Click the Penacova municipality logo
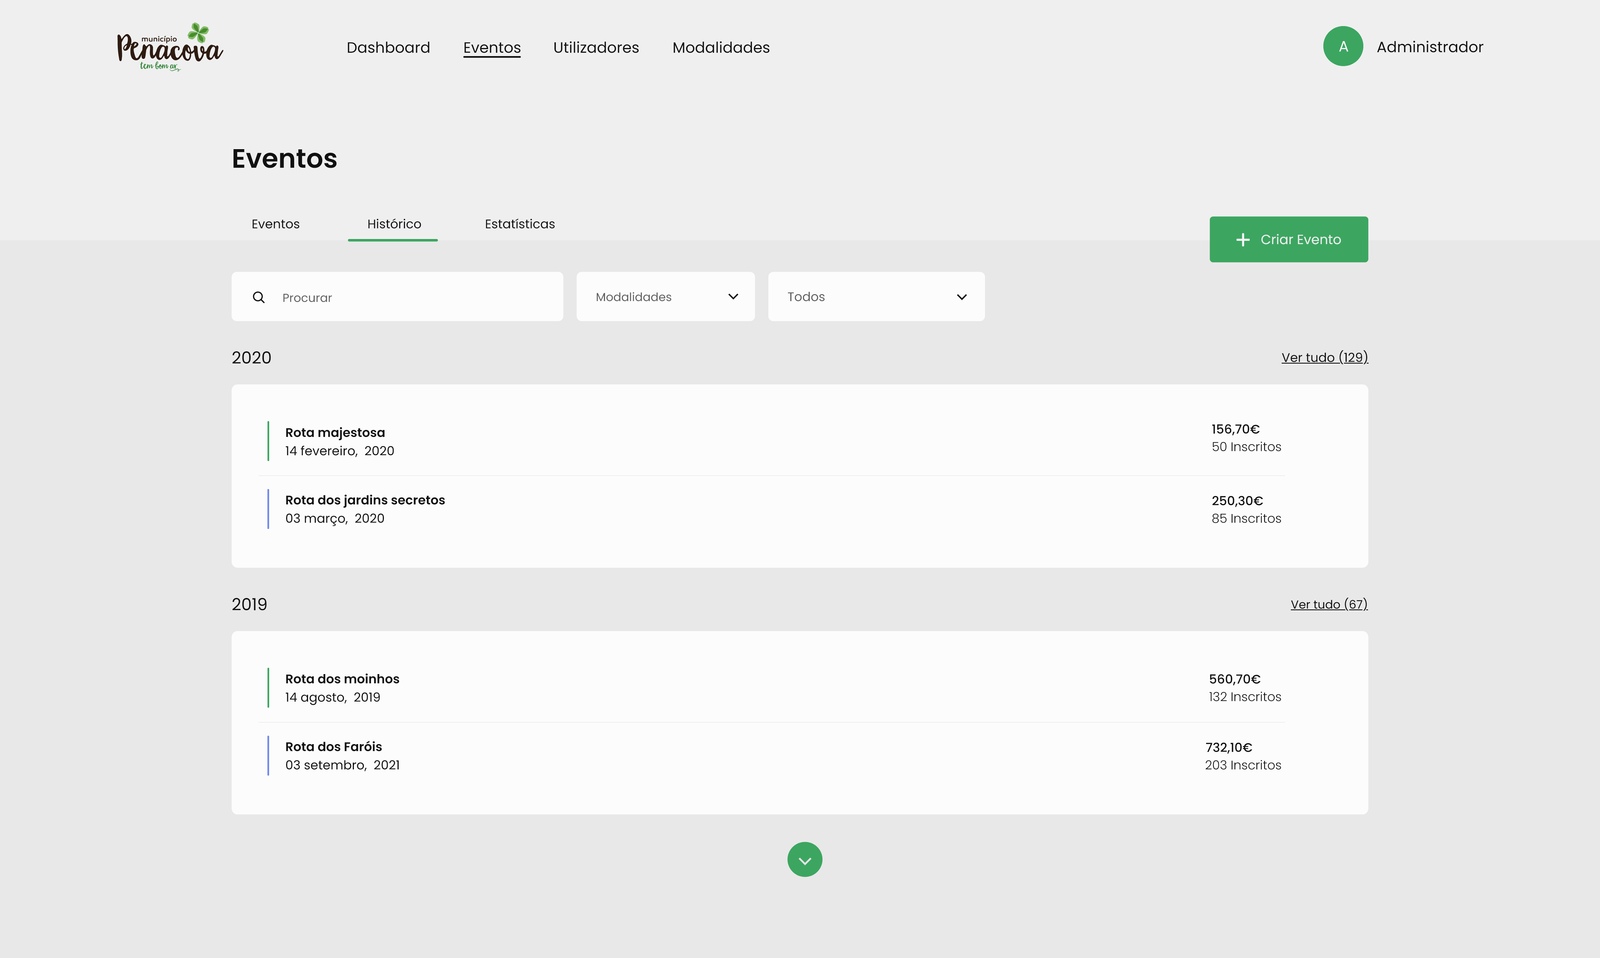Viewport: 1600px width, 958px height. point(170,47)
